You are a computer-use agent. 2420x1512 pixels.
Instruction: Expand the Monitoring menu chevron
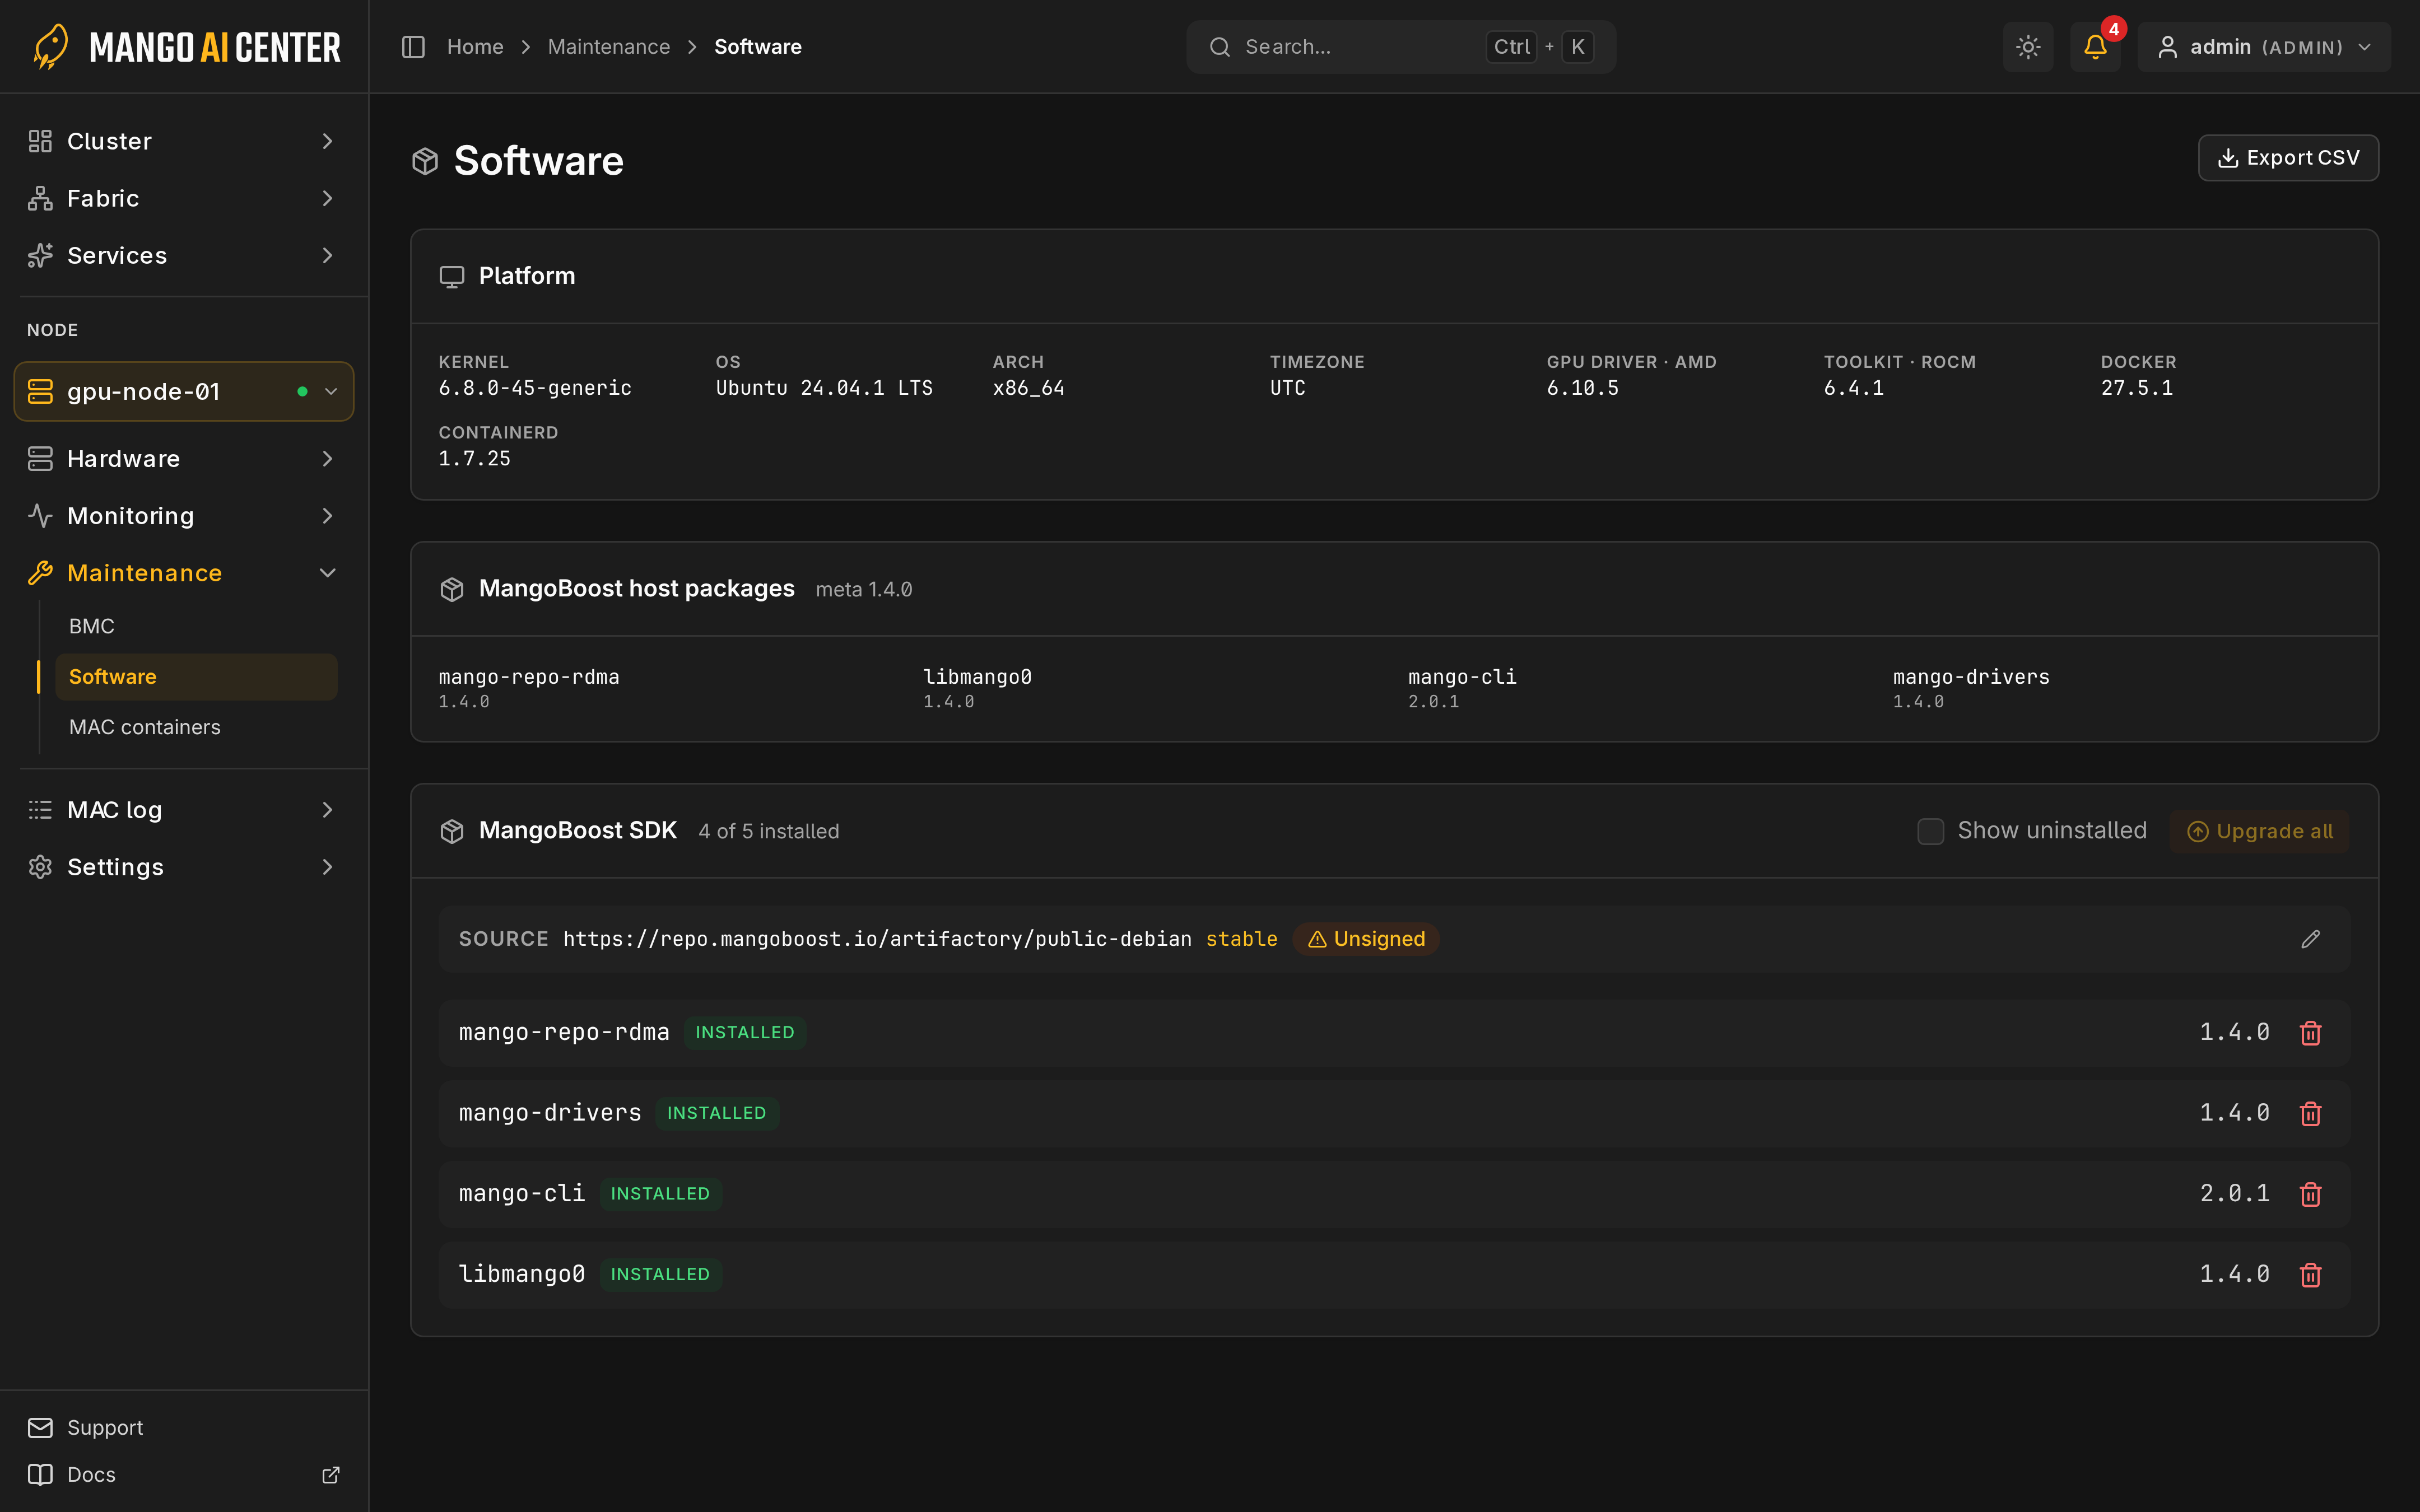[x=327, y=516]
